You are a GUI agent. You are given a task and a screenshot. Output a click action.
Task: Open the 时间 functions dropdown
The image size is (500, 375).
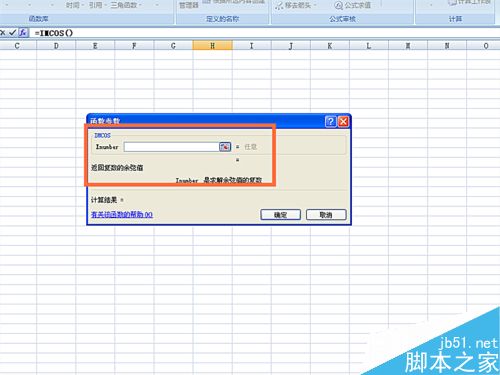(x=75, y=5)
